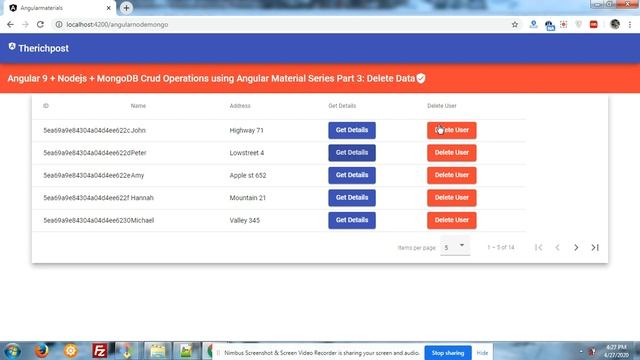Delete User Hannah
Viewport: 640px width, 360px height.
(x=451, y=198)
